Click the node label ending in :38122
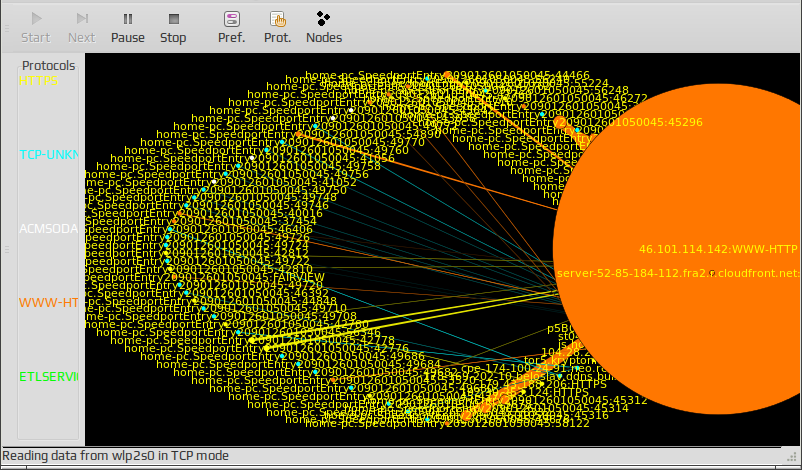Image resolution: width=802 pixels, height=470 pixels. [448, 423]
